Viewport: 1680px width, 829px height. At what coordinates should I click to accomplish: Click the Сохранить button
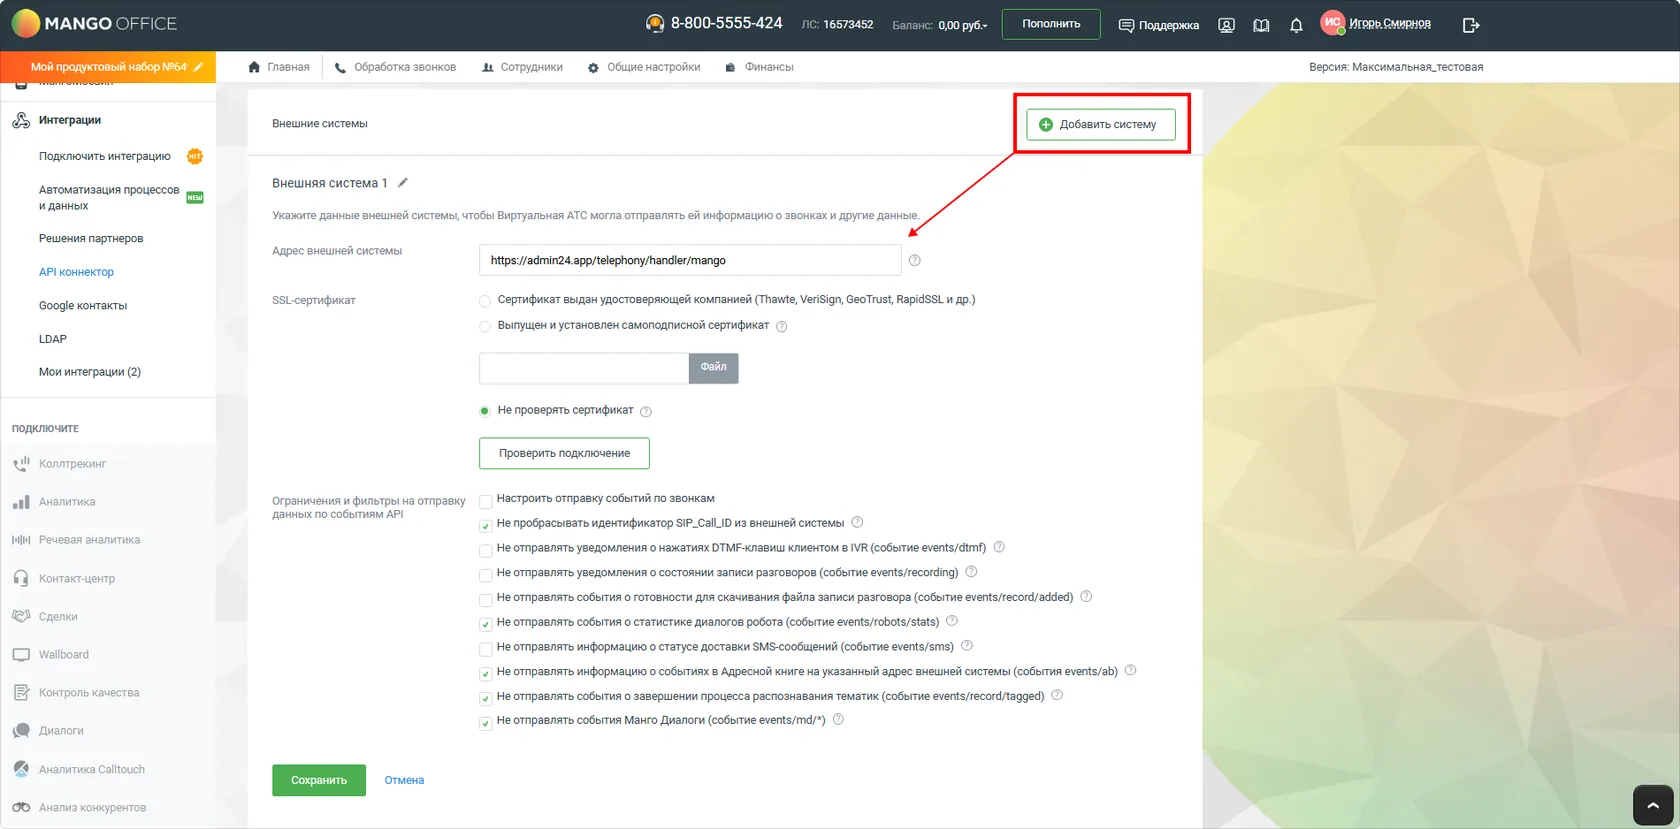319,780
